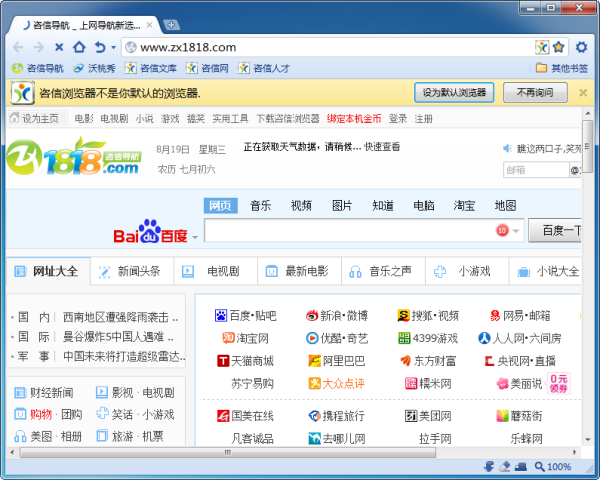Open 咨信网 bookmark
Screen dimensions: 600x480
click(x=207, y=69)
